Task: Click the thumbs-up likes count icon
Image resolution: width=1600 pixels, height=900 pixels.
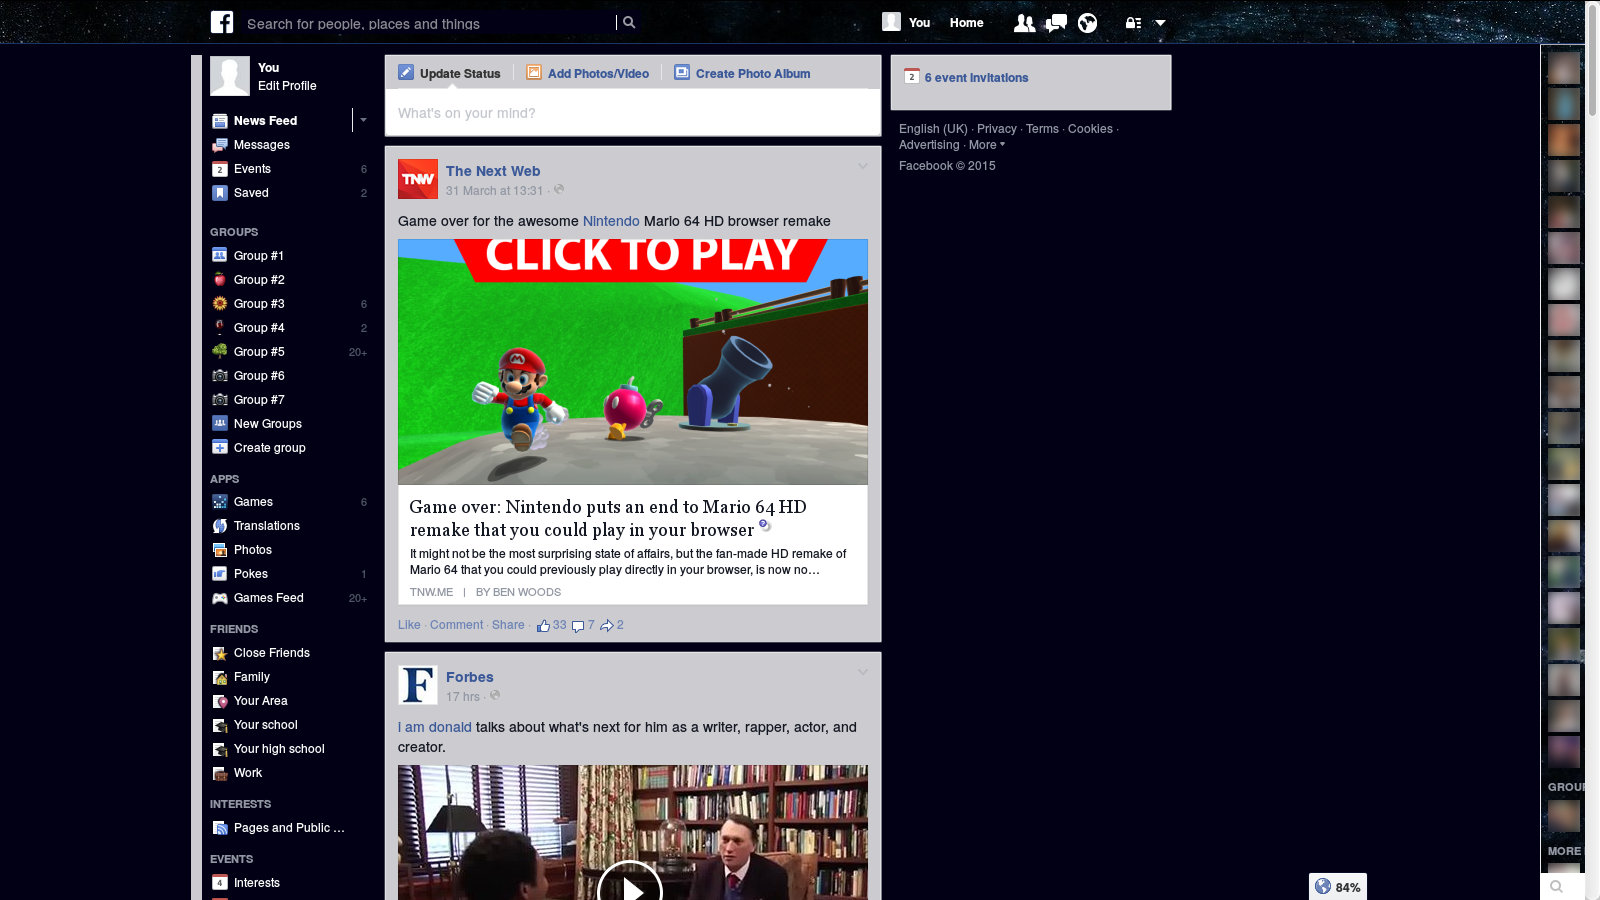Action: coord(543,626)
